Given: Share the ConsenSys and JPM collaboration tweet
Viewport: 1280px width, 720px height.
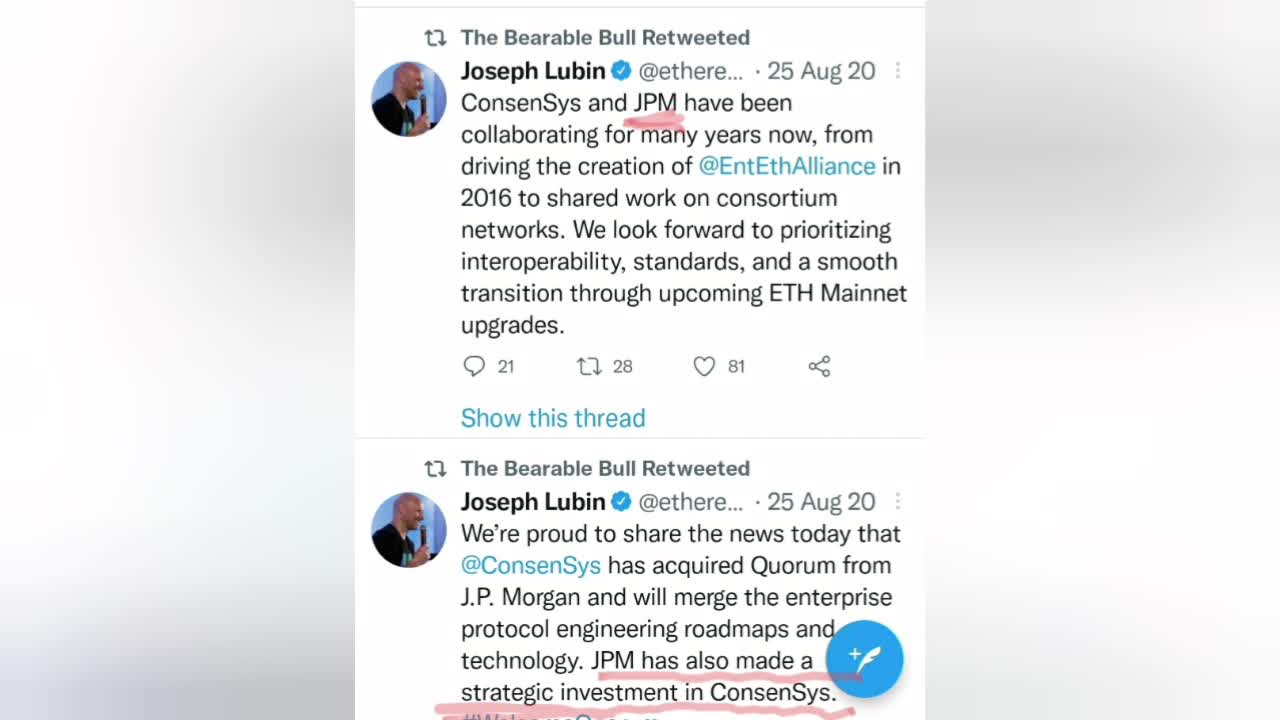Looking at the screenshot, I should tap(819, 366).
